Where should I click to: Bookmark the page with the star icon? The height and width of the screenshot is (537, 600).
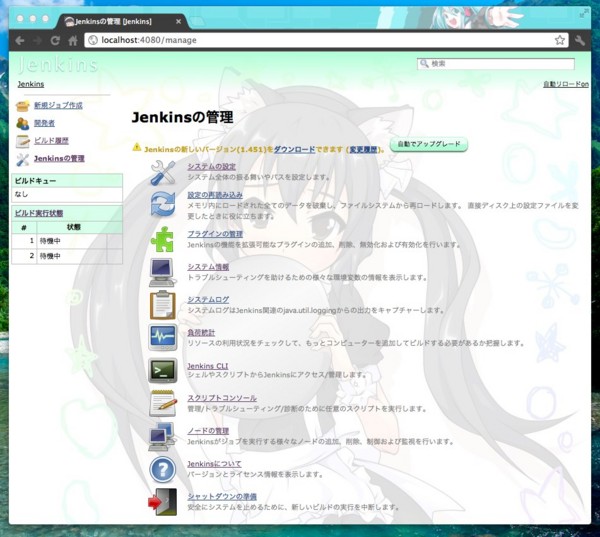tap(560, 40)
